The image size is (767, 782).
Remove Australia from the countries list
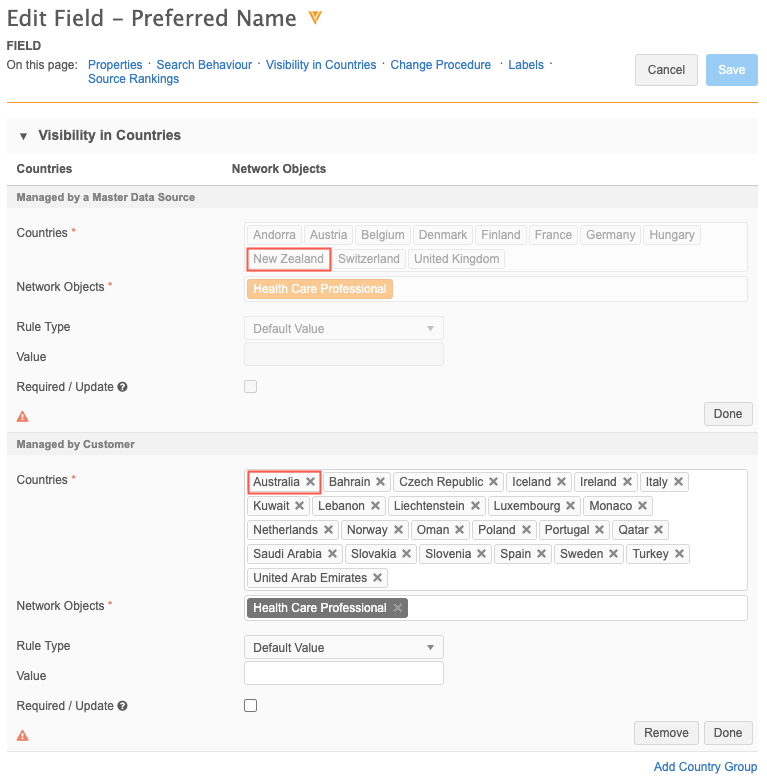(310, 482)
